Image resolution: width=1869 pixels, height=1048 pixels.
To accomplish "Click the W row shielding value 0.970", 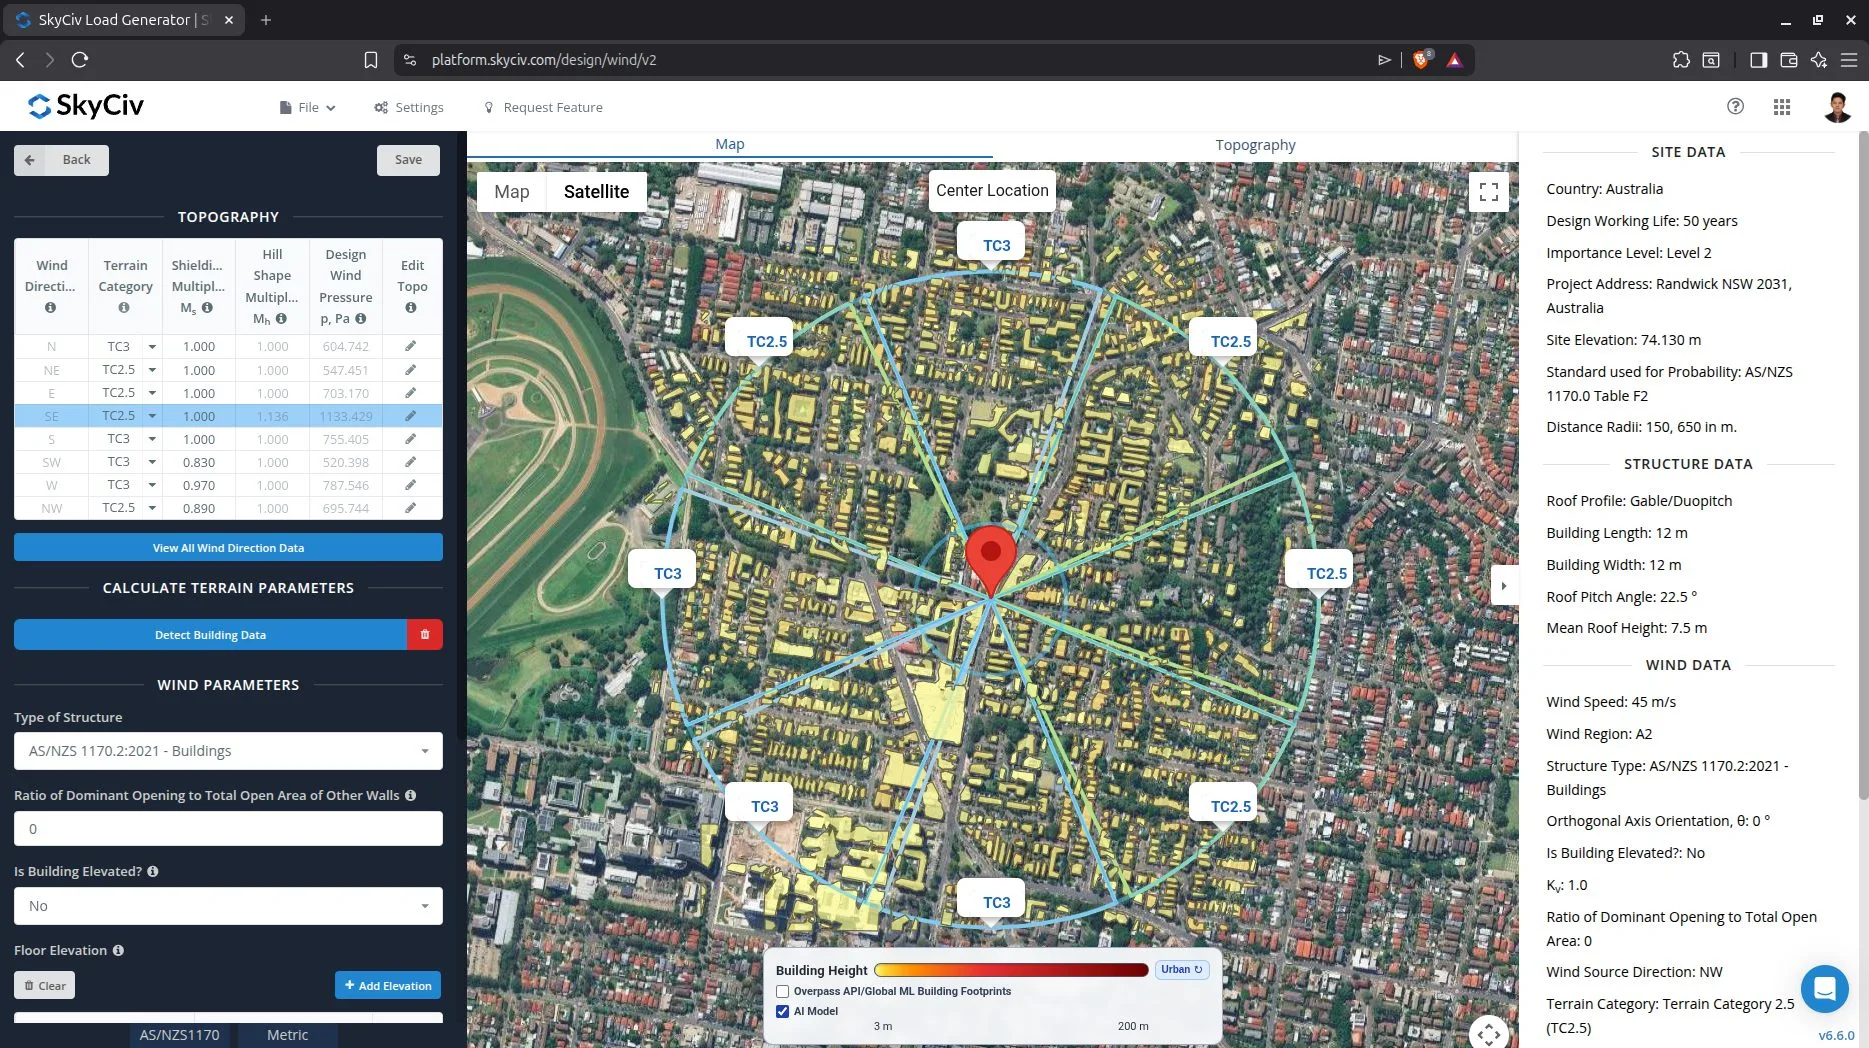I will [x=199, y=485].
